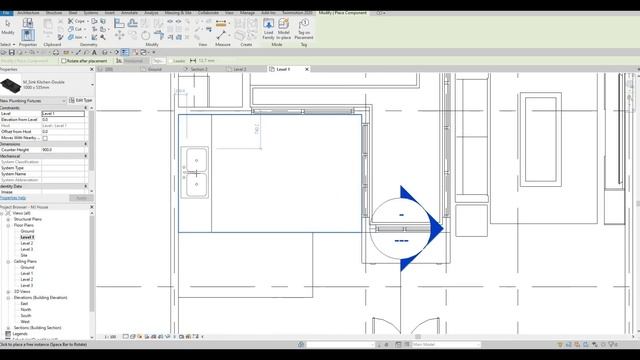This screenshot has width=640, height=360.
Task: Click the Measure Between Two References icon
Action: [x=221, y=35]
